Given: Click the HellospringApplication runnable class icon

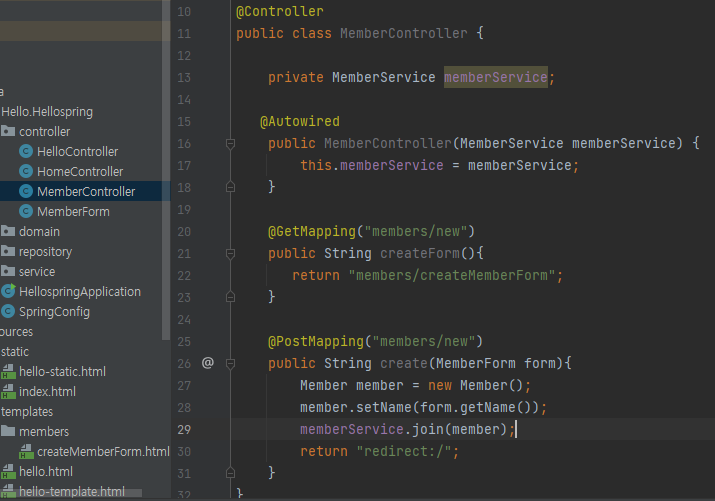Looking at the screenshot, I should 8,291.
